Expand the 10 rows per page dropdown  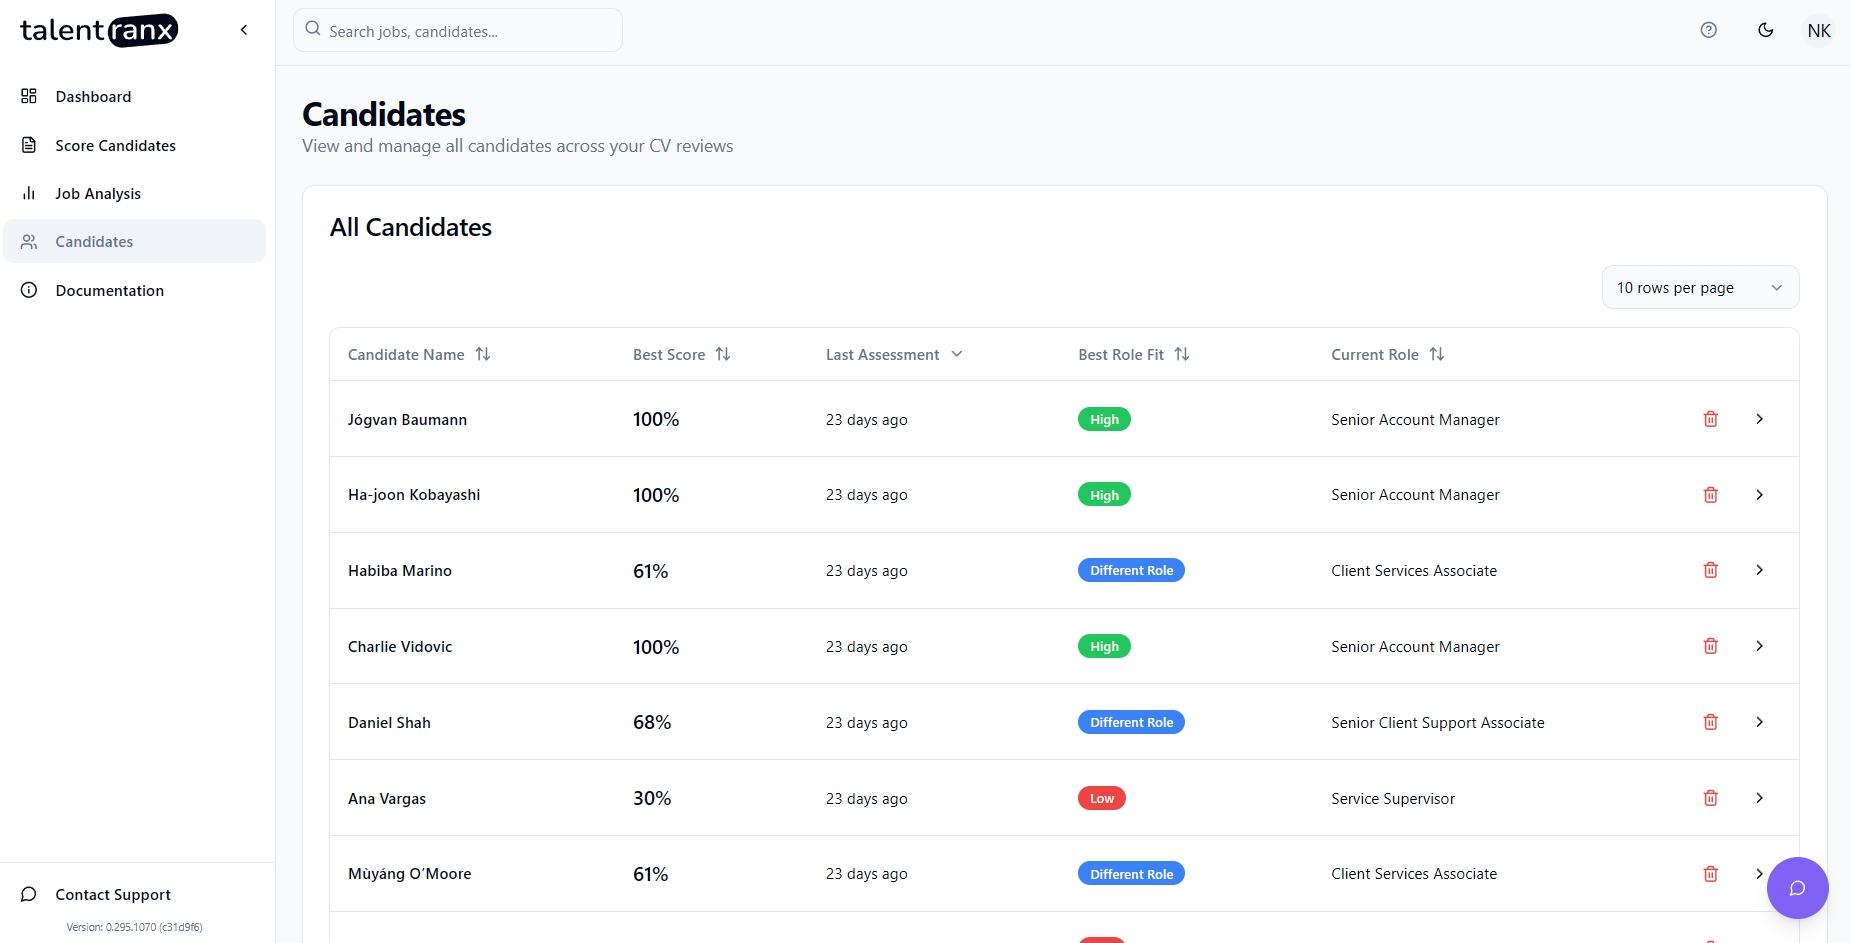(x=1699, y=288)
